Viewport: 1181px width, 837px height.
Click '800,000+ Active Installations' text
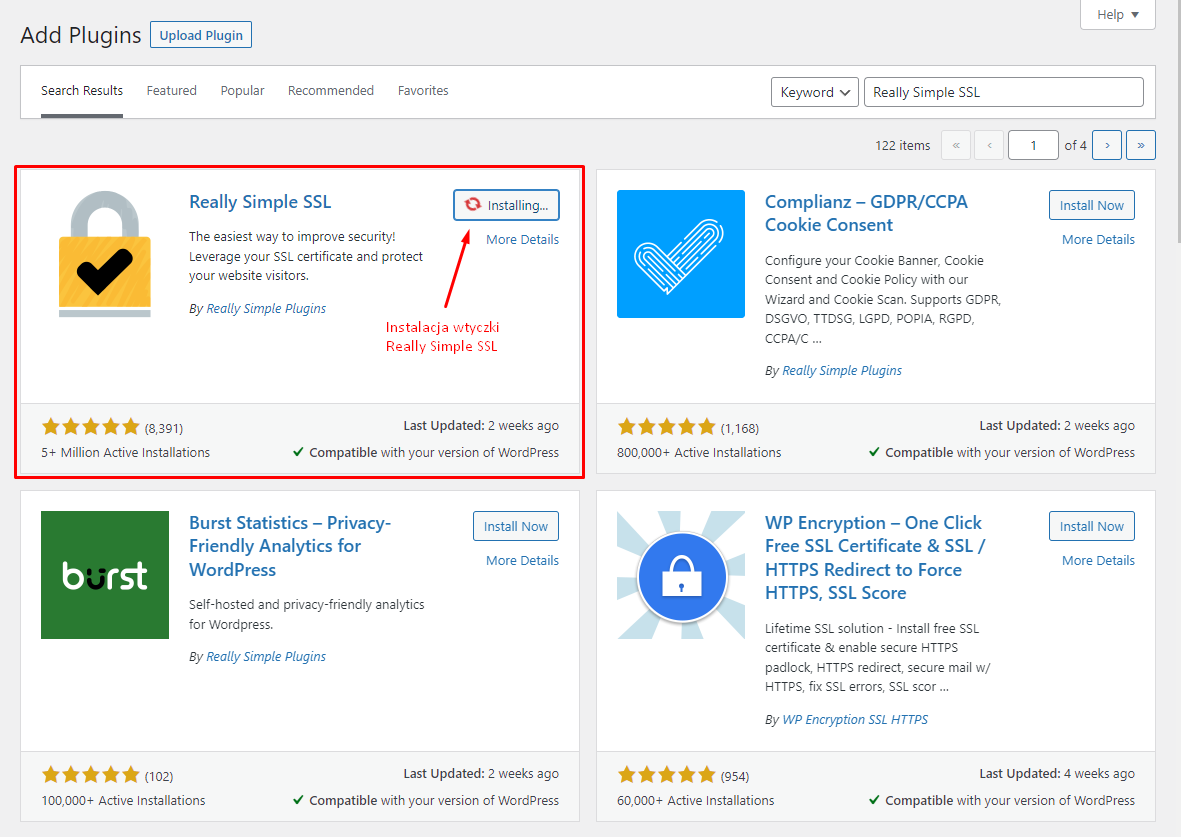[x=699, y=452]
